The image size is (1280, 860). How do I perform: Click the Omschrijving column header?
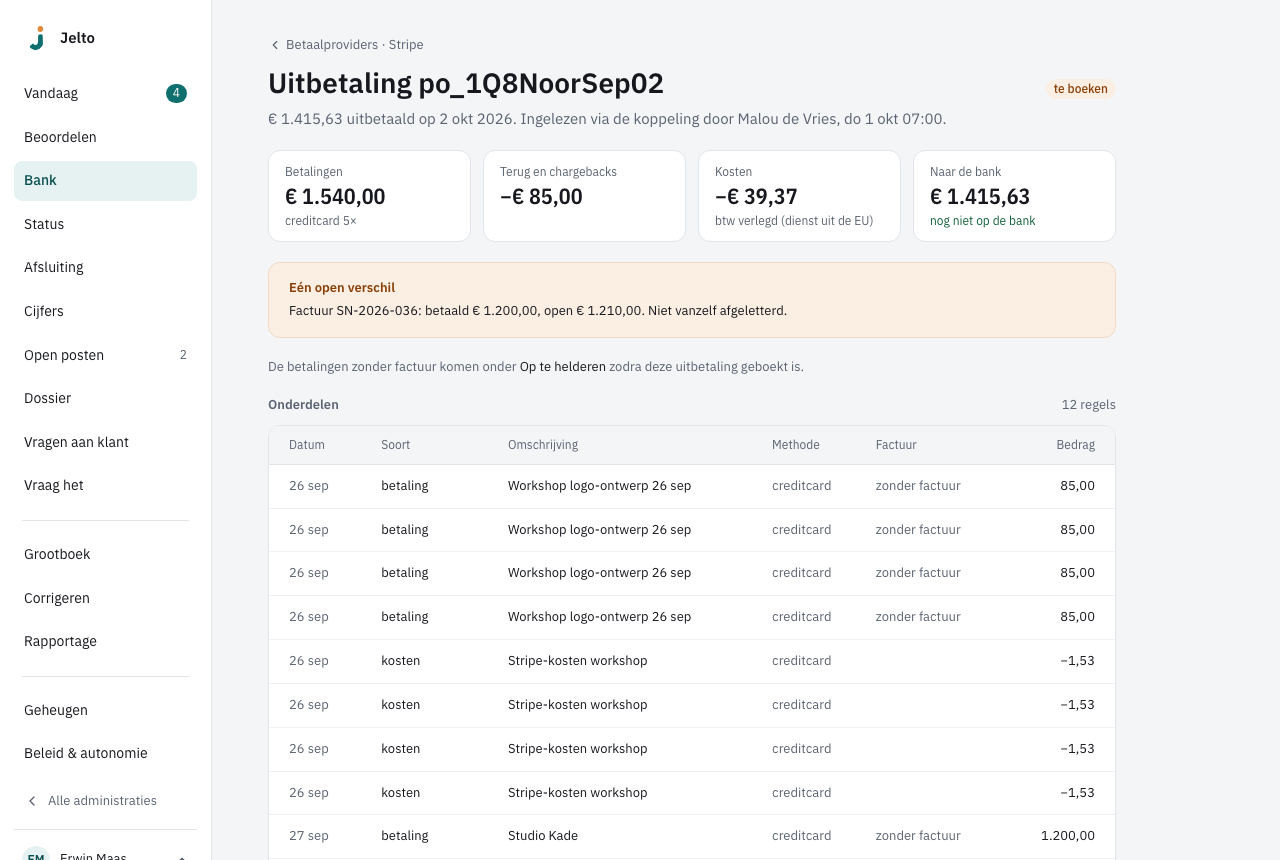point(543,445)
